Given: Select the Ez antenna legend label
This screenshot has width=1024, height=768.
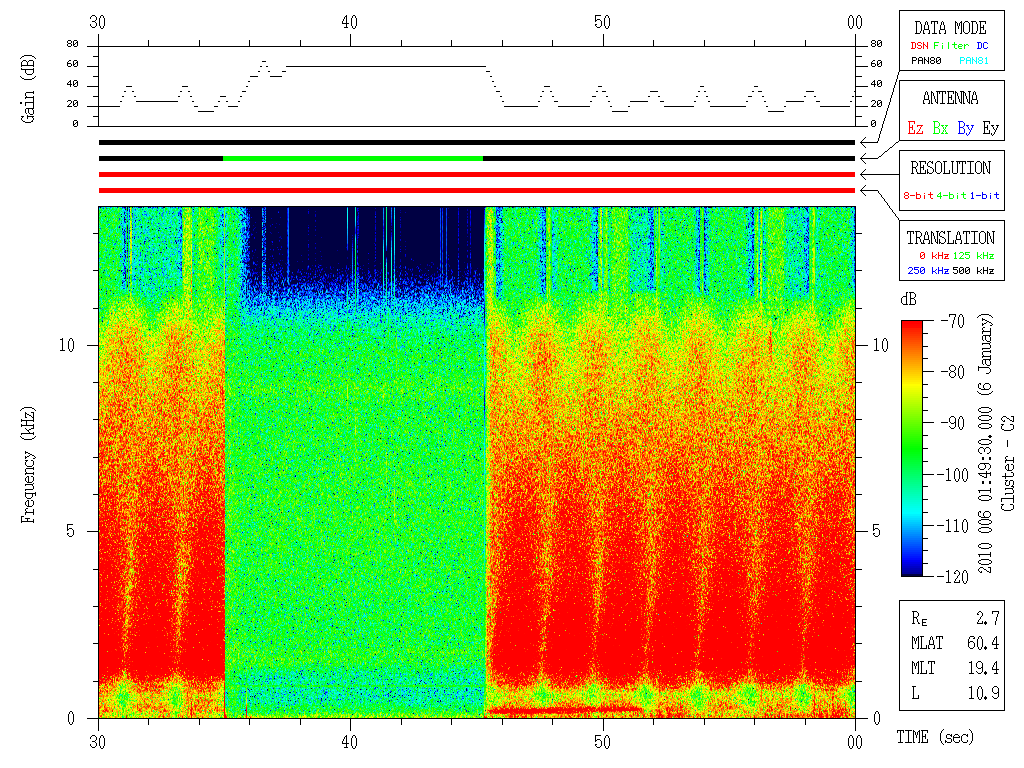Looking at the screenshot, I should [916, 129].
